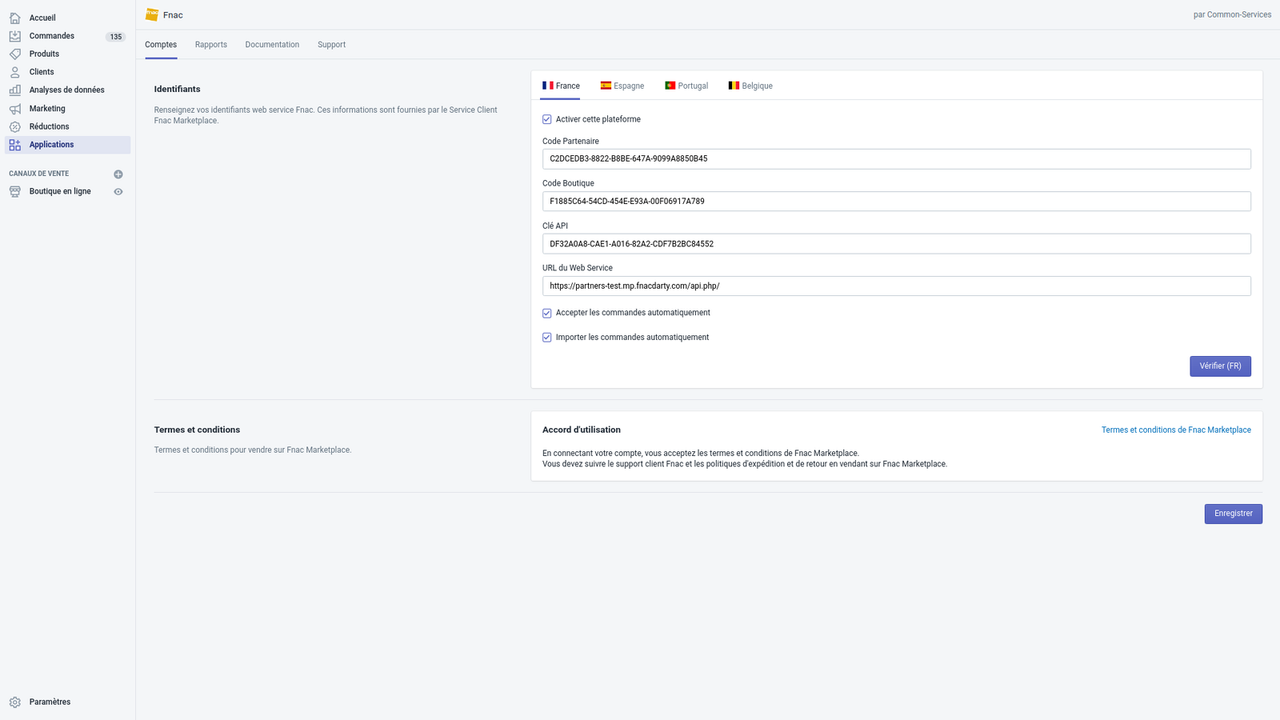Switch to the Comptes tab
The height and width of the screenshot is (720, 1280).
click(161, 45)
